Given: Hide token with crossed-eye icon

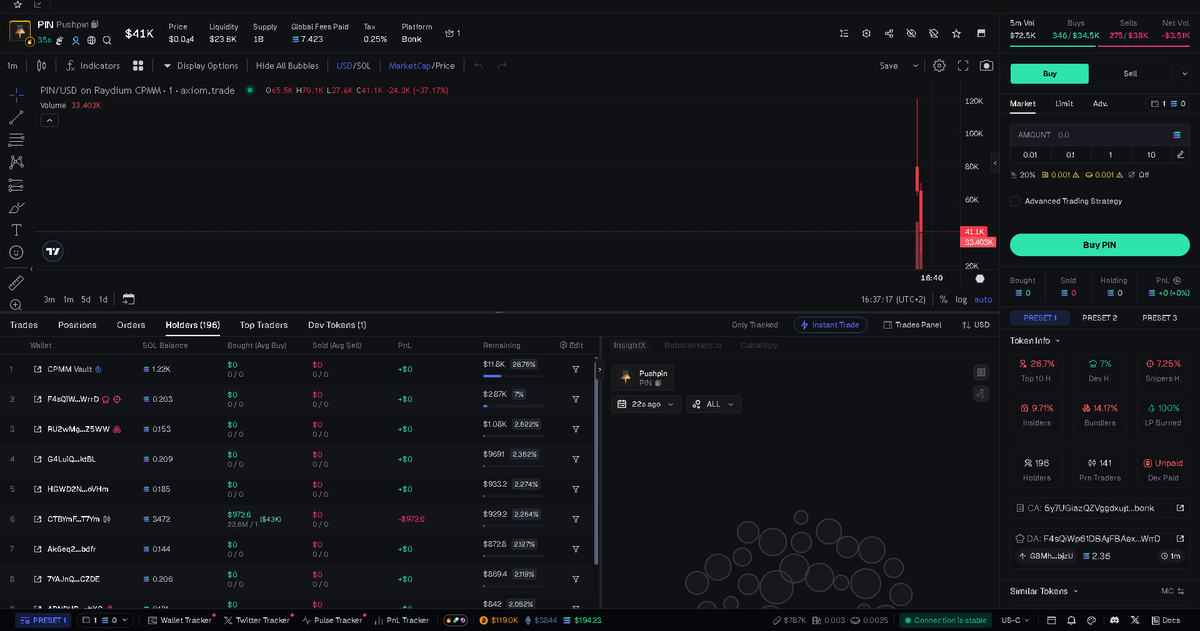Looking at the screenshot, I should click(911, 33).
